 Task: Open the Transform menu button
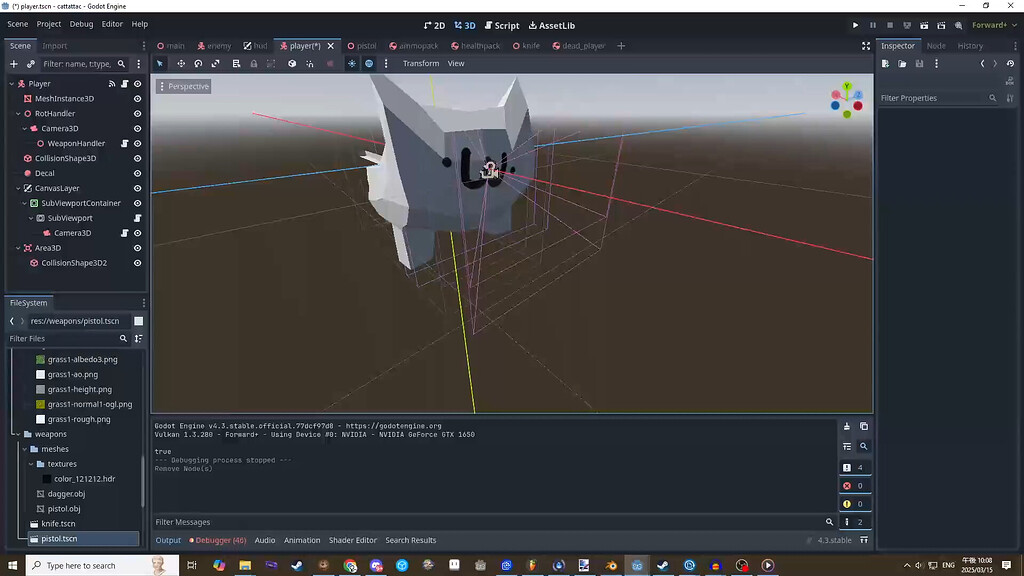(421, 63)
